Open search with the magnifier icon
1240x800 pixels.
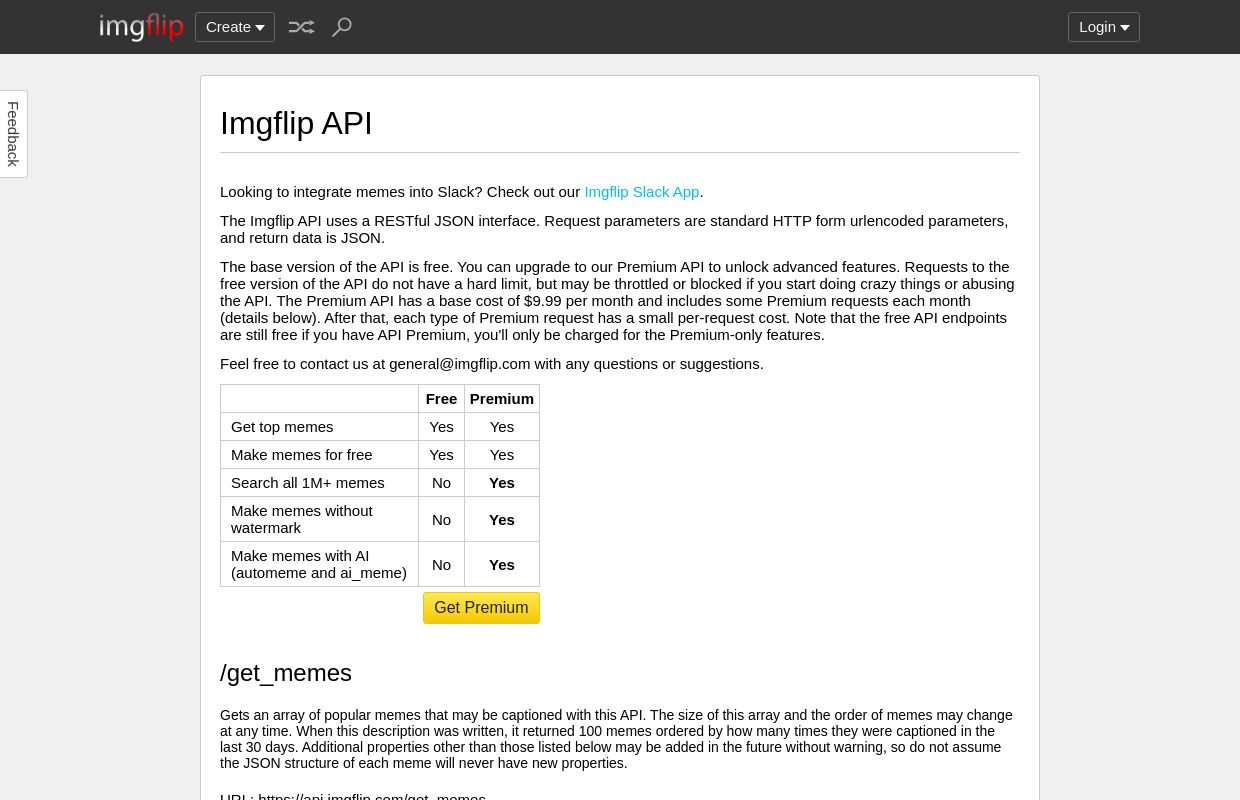click(342, 27)
